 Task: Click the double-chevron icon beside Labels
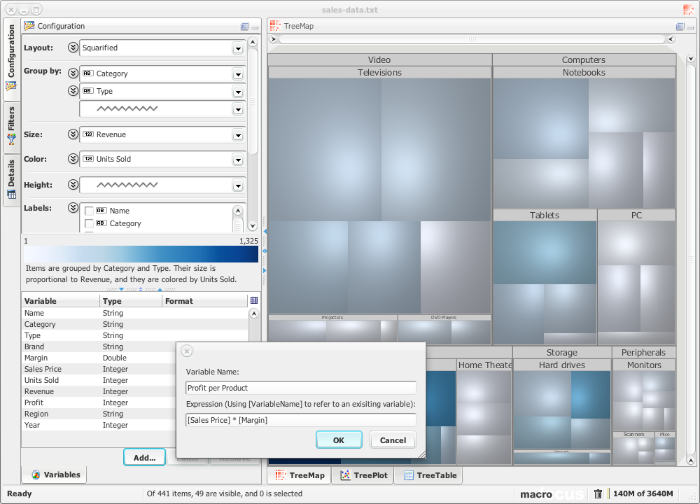[x=73, y=208]
